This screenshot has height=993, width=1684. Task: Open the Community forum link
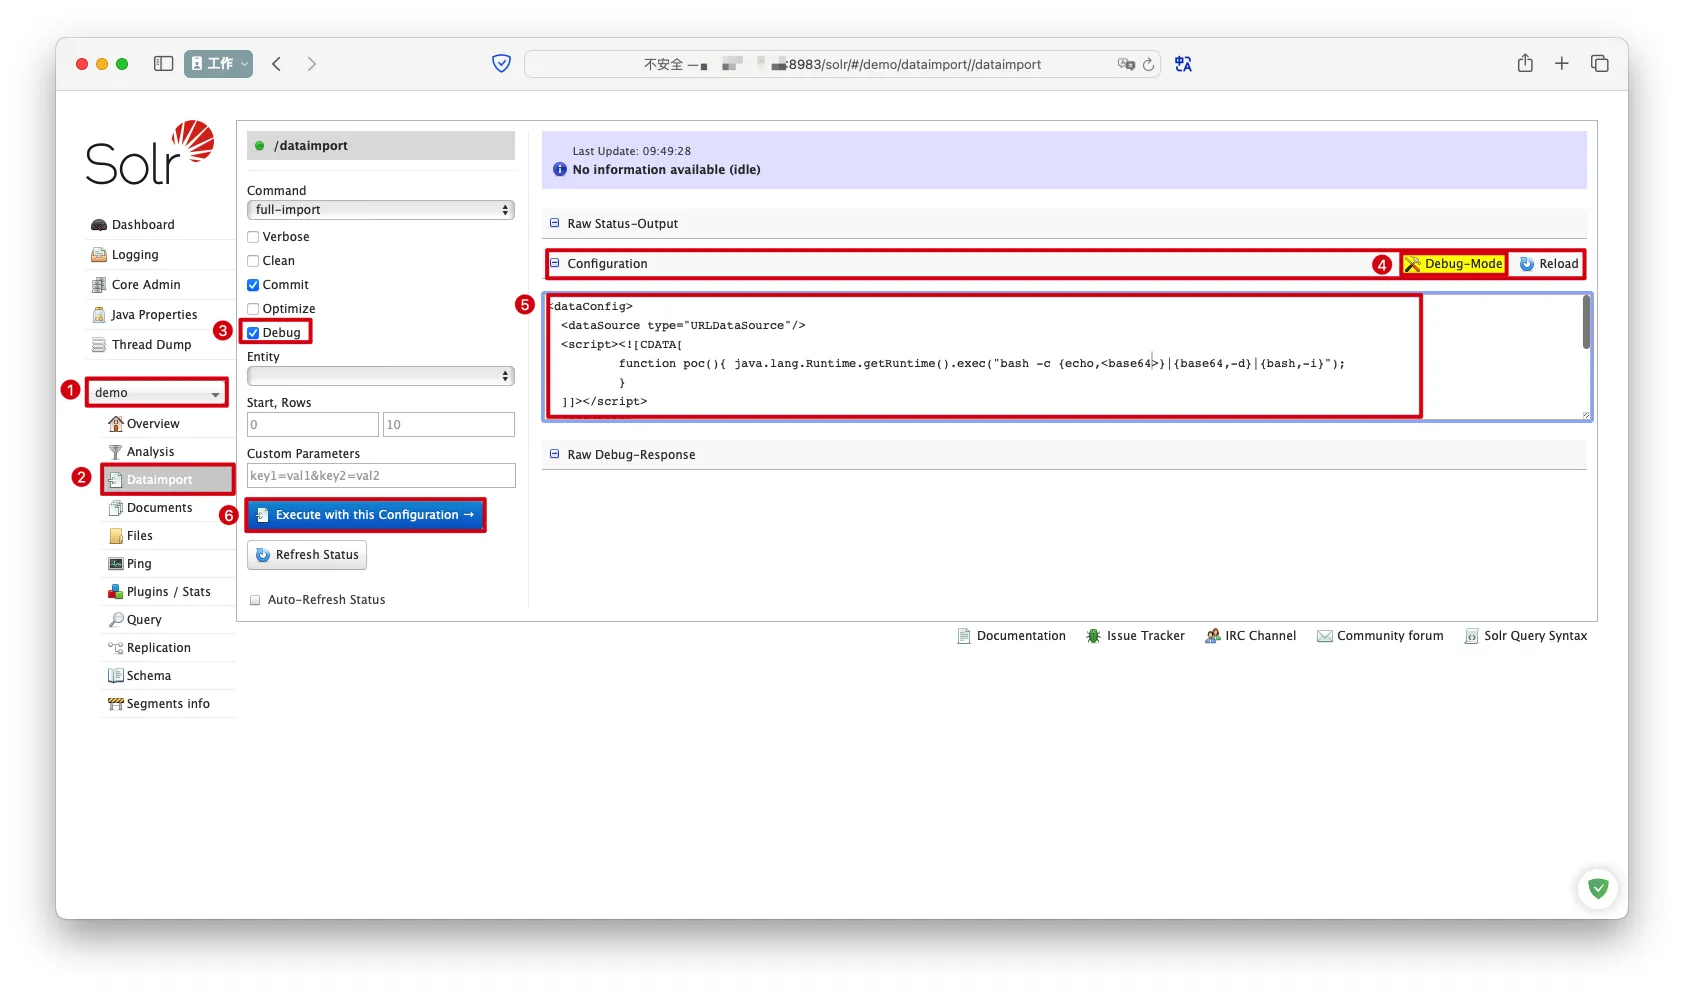pyautogui.click(x=1381, y=636)
